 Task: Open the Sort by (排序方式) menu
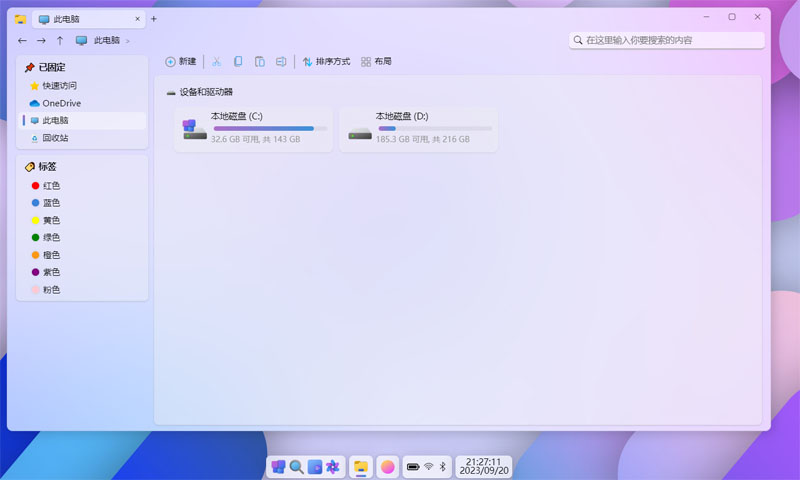[x=327, y=62]
